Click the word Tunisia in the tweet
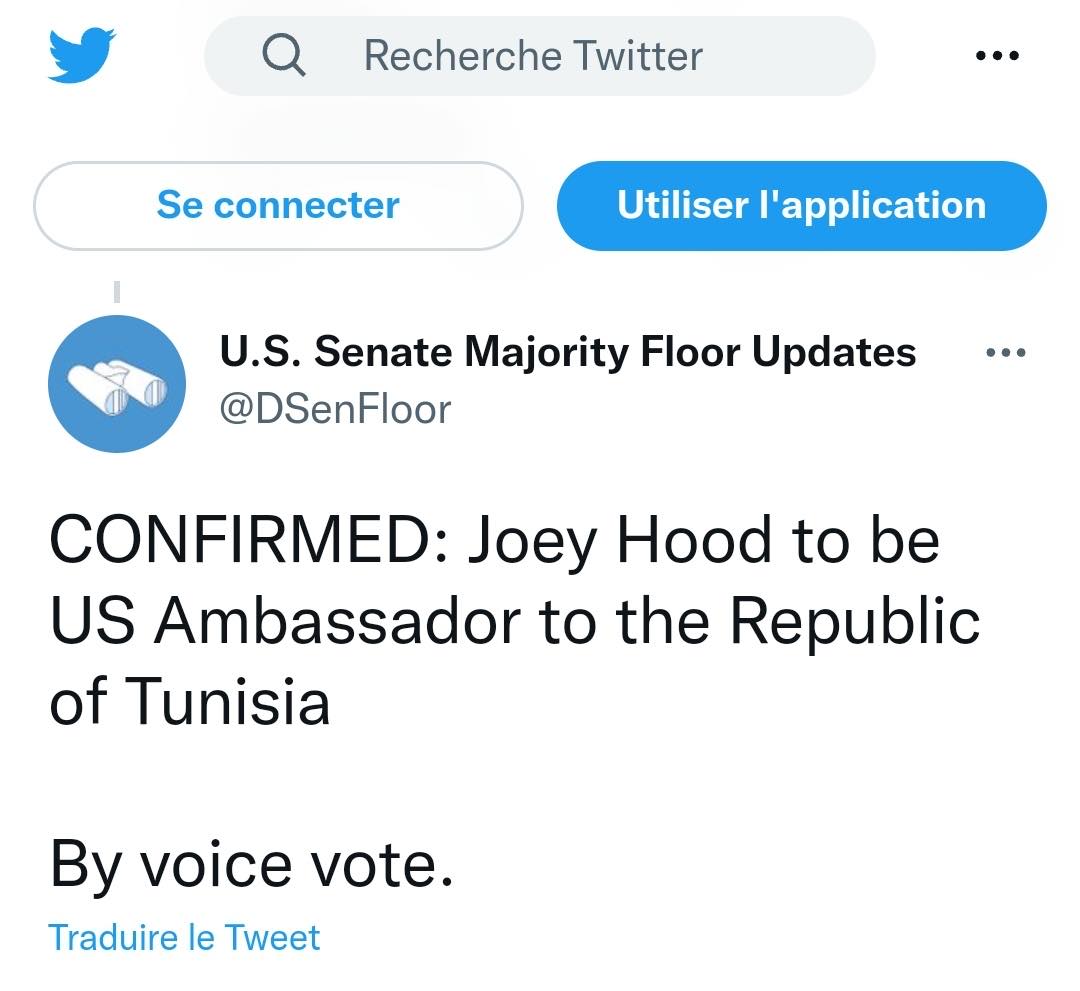 tap(228, 701)
